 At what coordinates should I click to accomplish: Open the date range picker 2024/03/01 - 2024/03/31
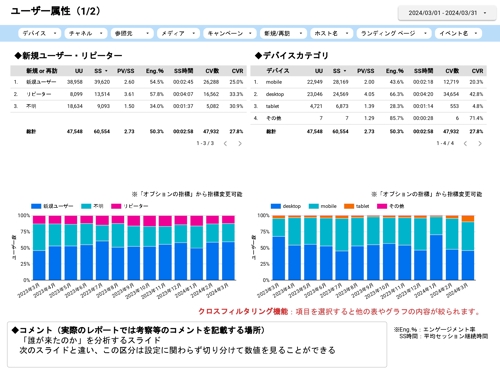pyautogui.click(x=447, y=13)
